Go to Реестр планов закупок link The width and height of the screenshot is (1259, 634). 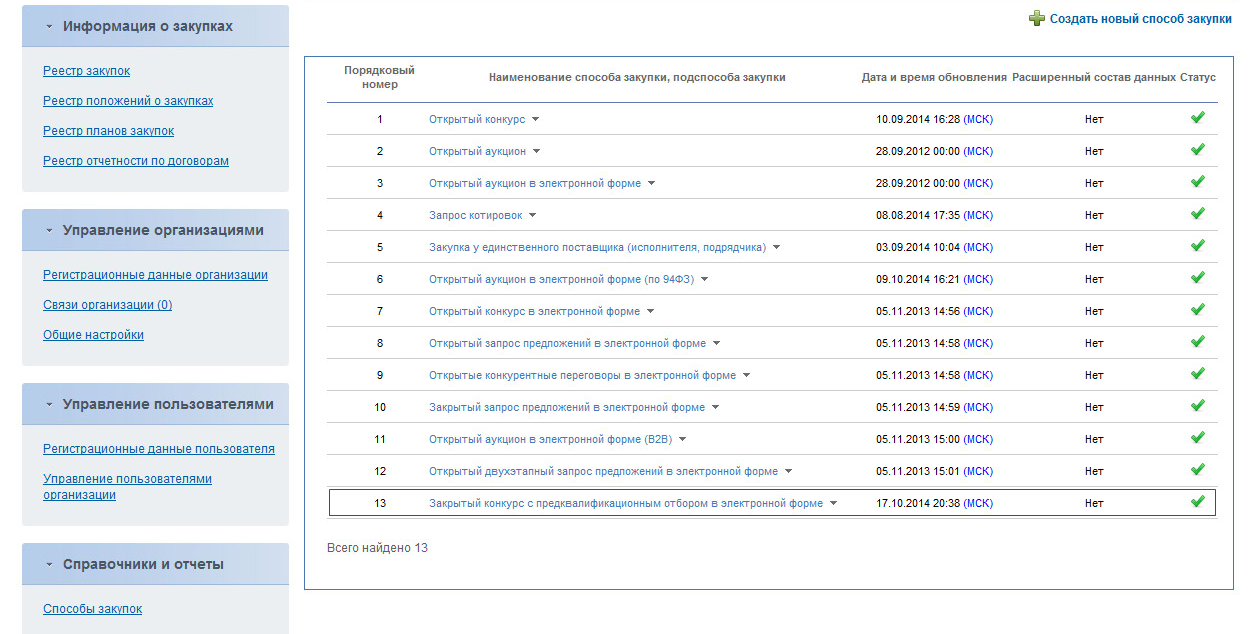coord(108,131)
